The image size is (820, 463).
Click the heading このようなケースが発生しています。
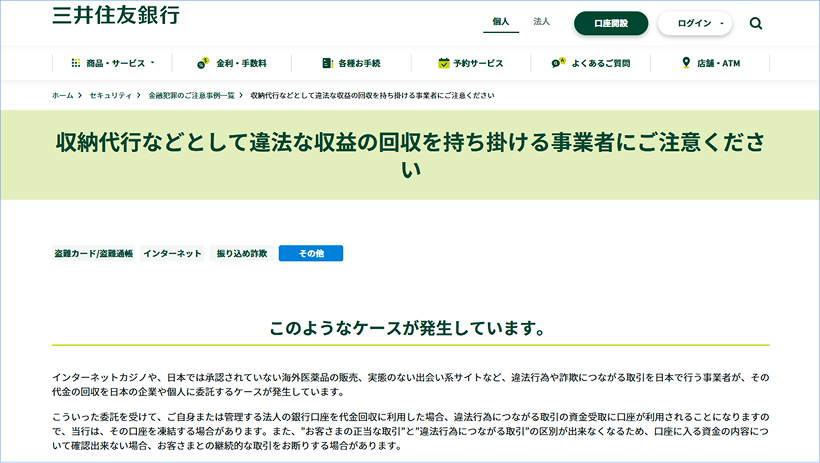408,328
